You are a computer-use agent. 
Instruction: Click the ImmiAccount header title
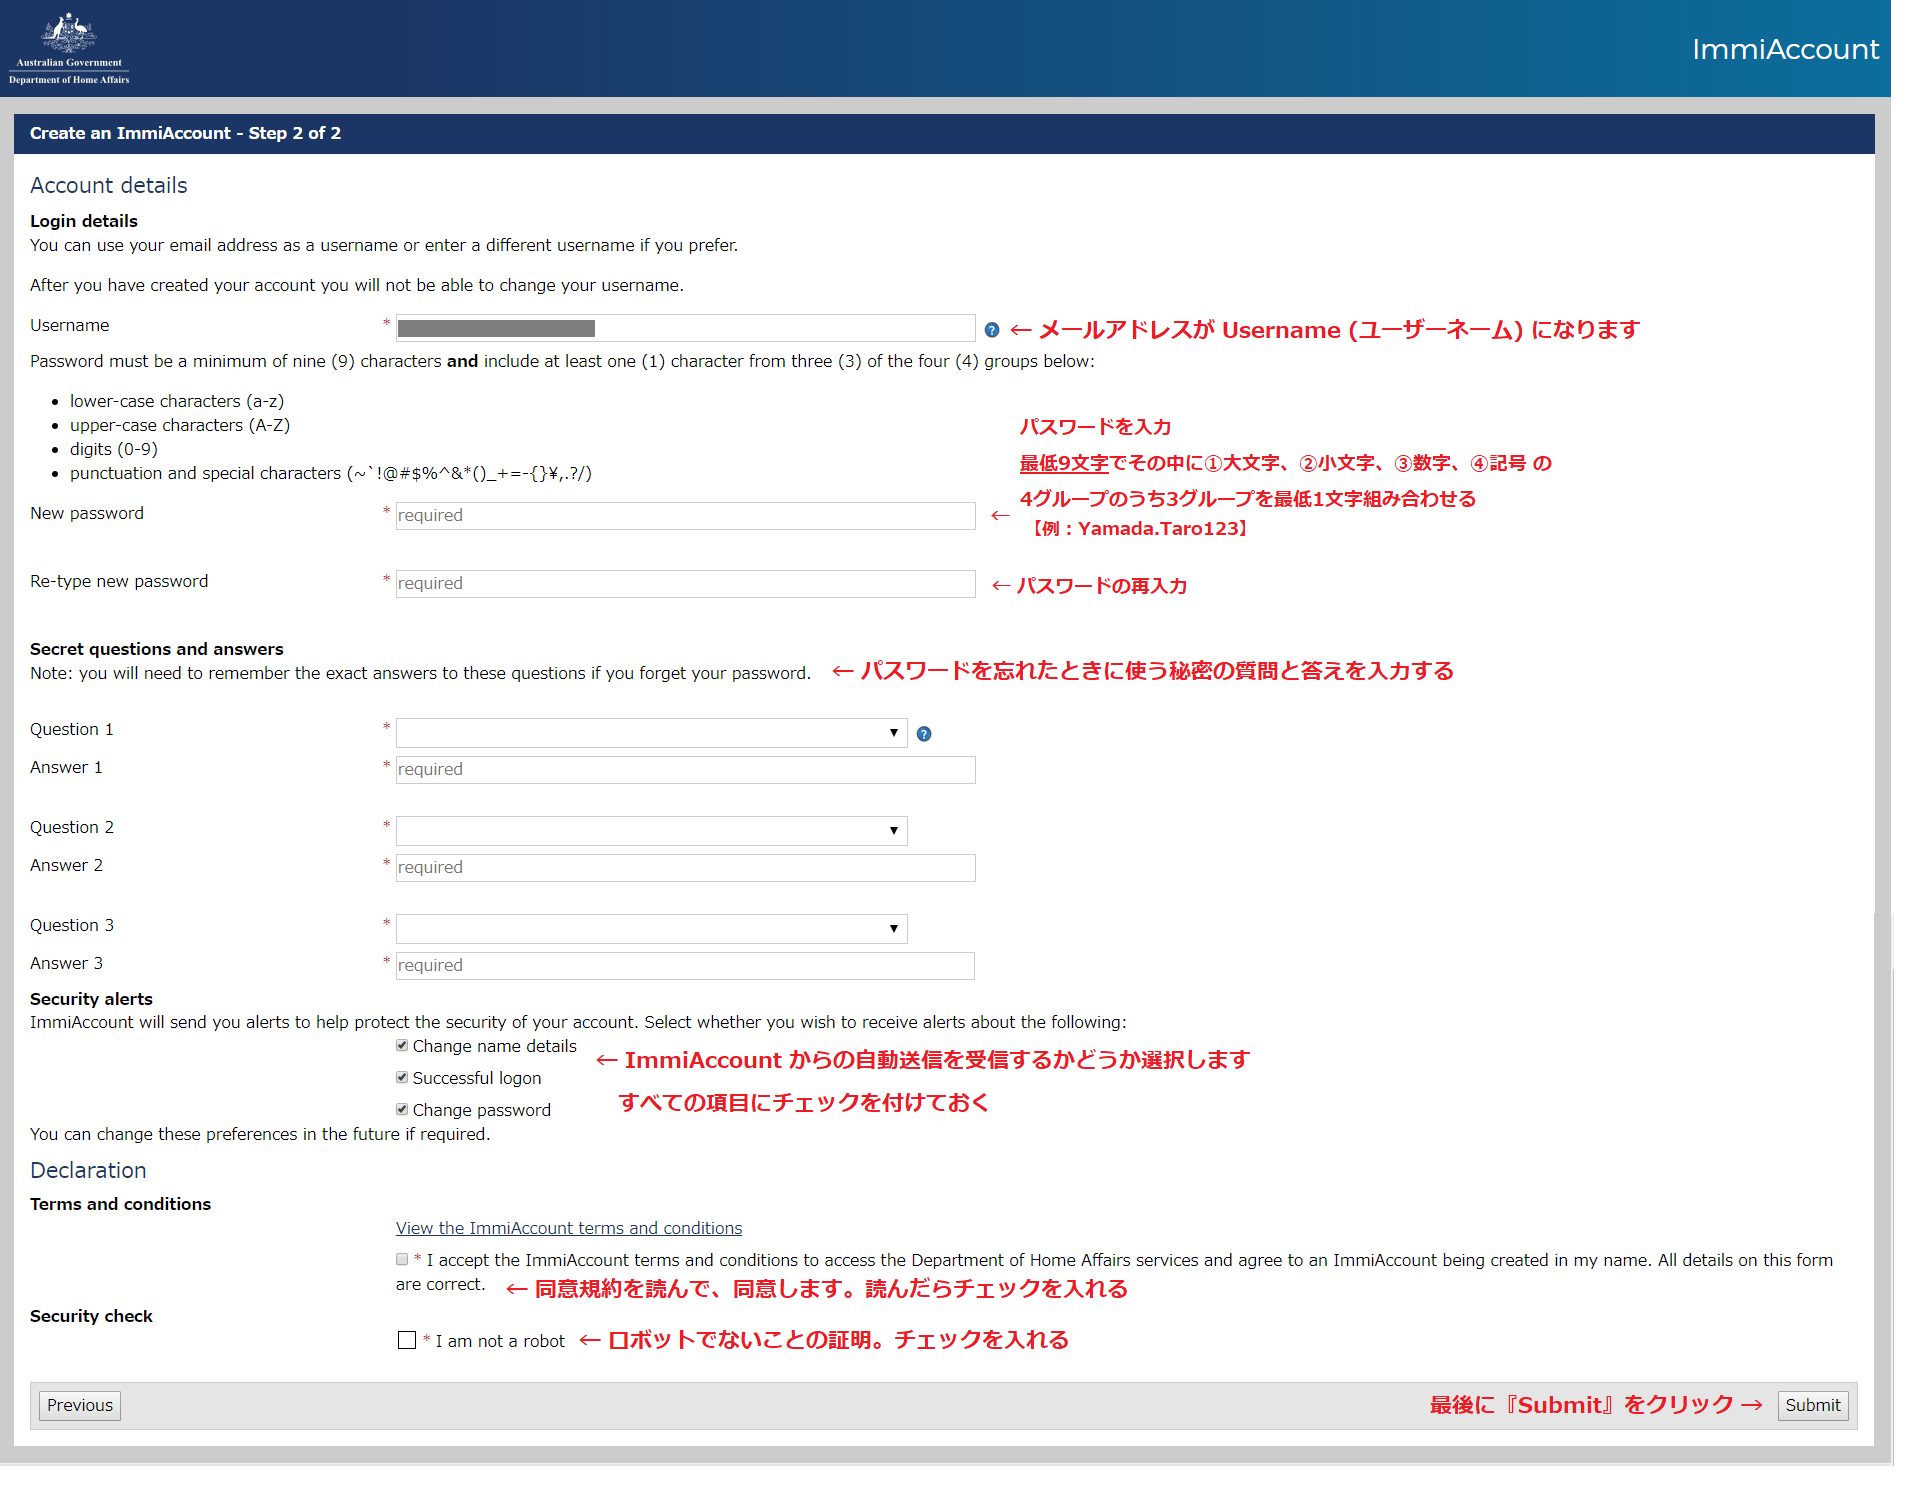tap(1785, 49)
